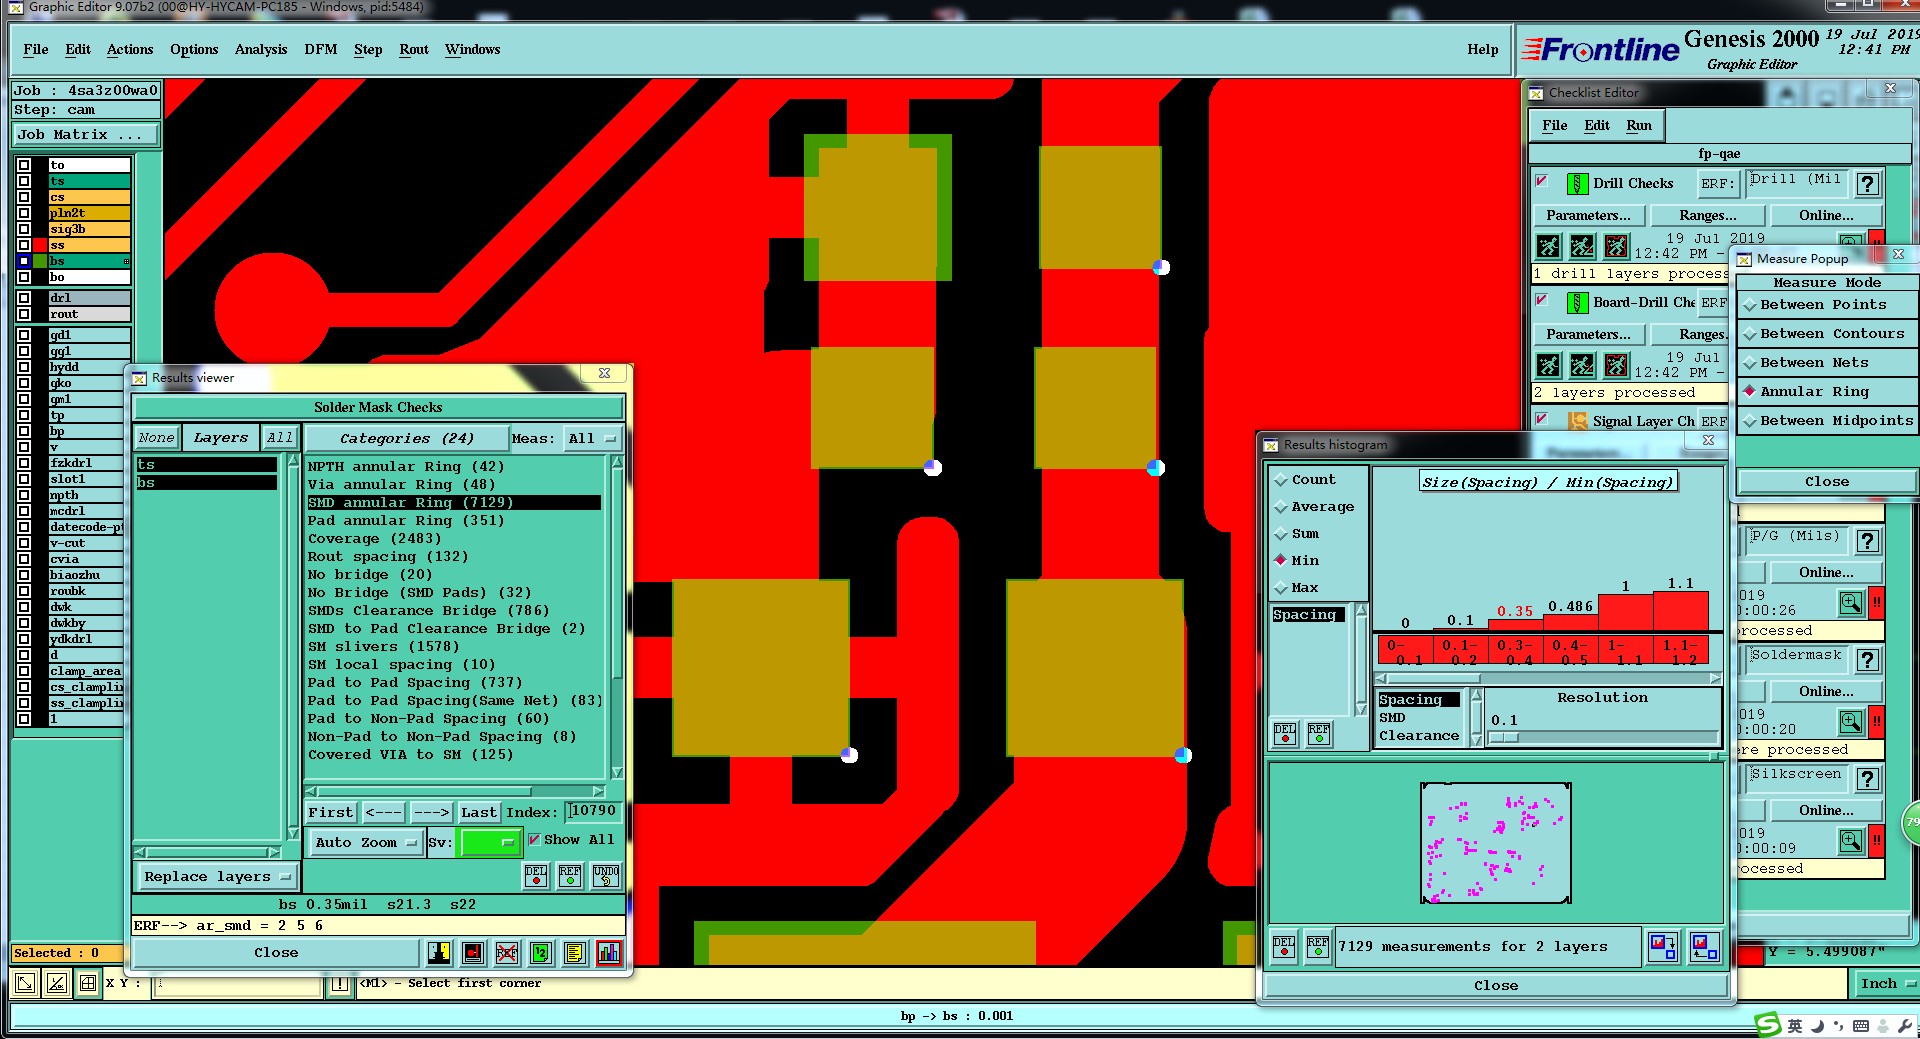Open the Categories (24) selector

(406, 438)
